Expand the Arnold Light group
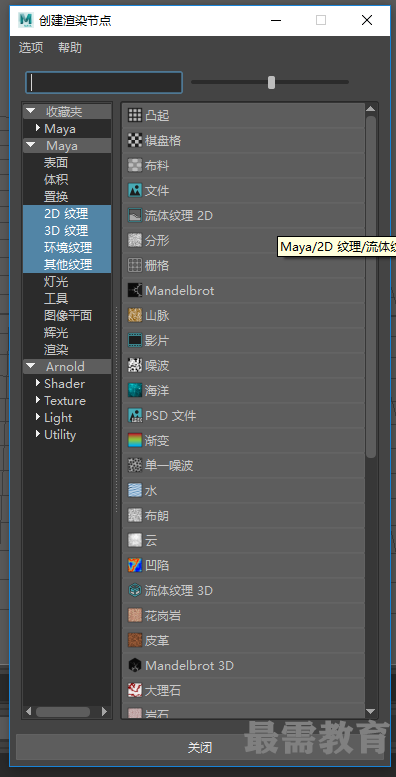 38,417
